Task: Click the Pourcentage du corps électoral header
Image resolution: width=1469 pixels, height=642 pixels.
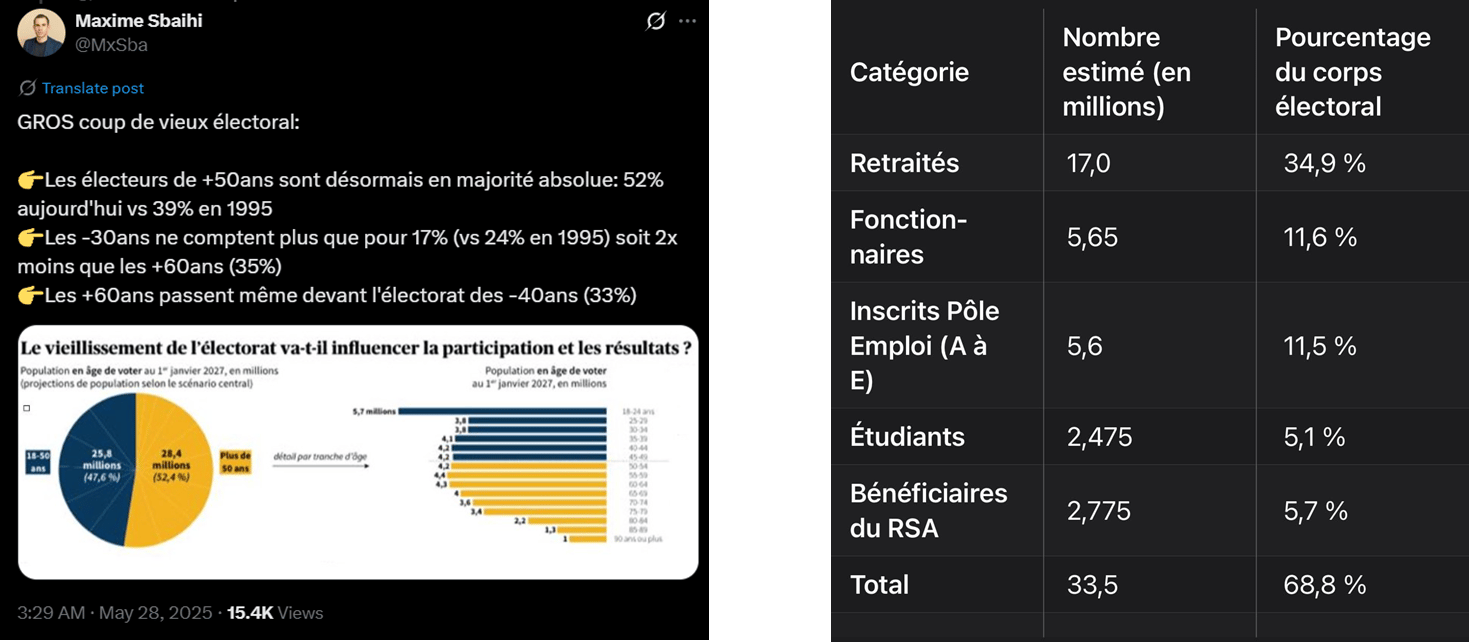Action: pos(1353,72)
